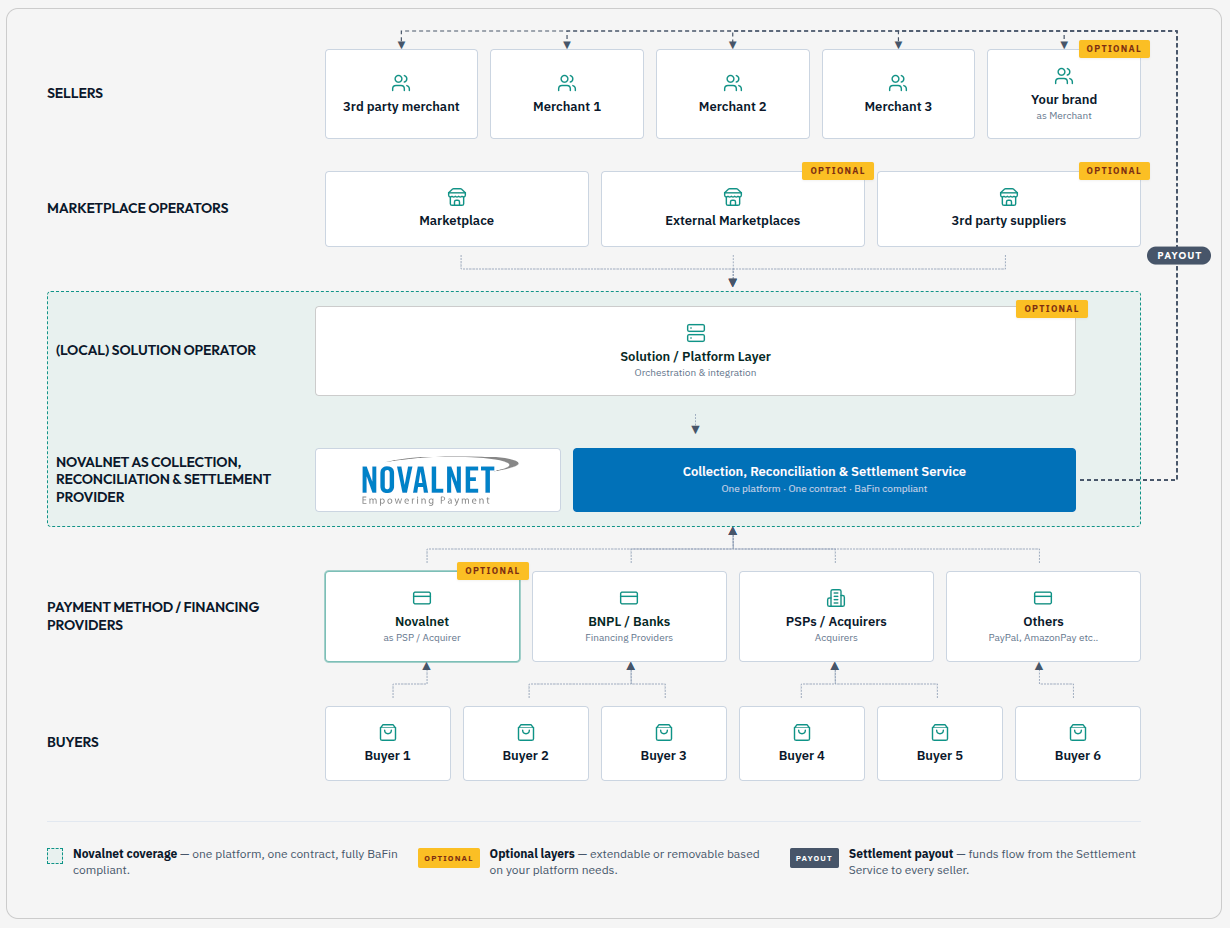
Task: Click the 'Buyer 4' text
Action: point(802,756)
